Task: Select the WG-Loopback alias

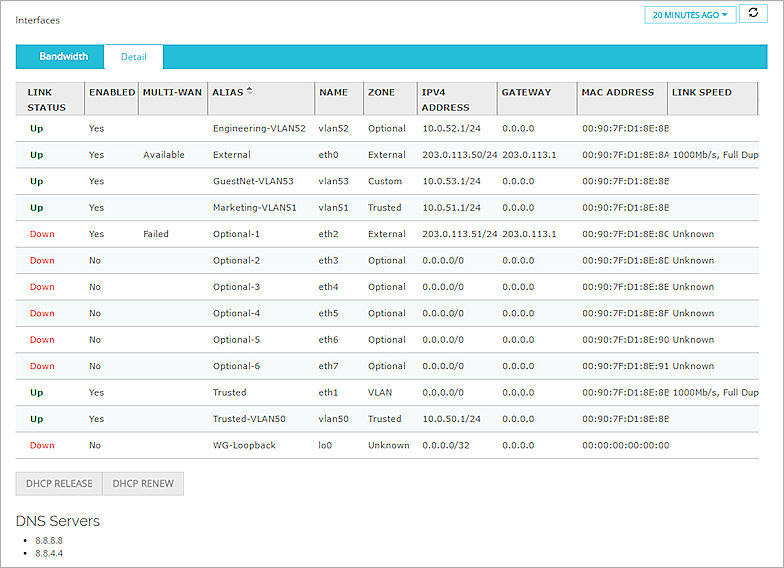Action: click(244, 446)
